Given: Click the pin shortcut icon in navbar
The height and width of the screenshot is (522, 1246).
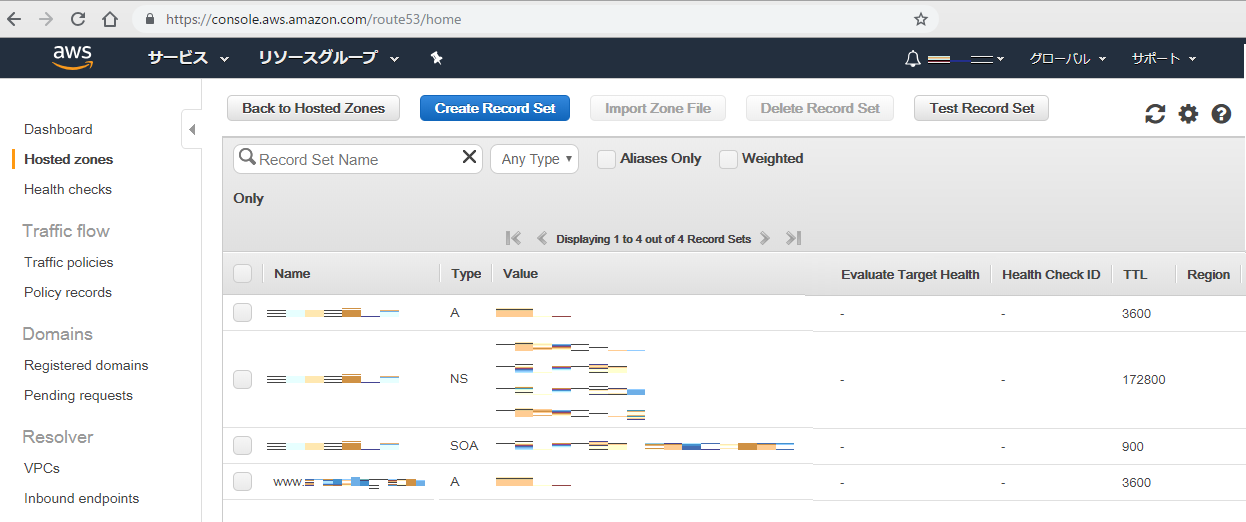Looking at the screenshot, I should point(436,58).
